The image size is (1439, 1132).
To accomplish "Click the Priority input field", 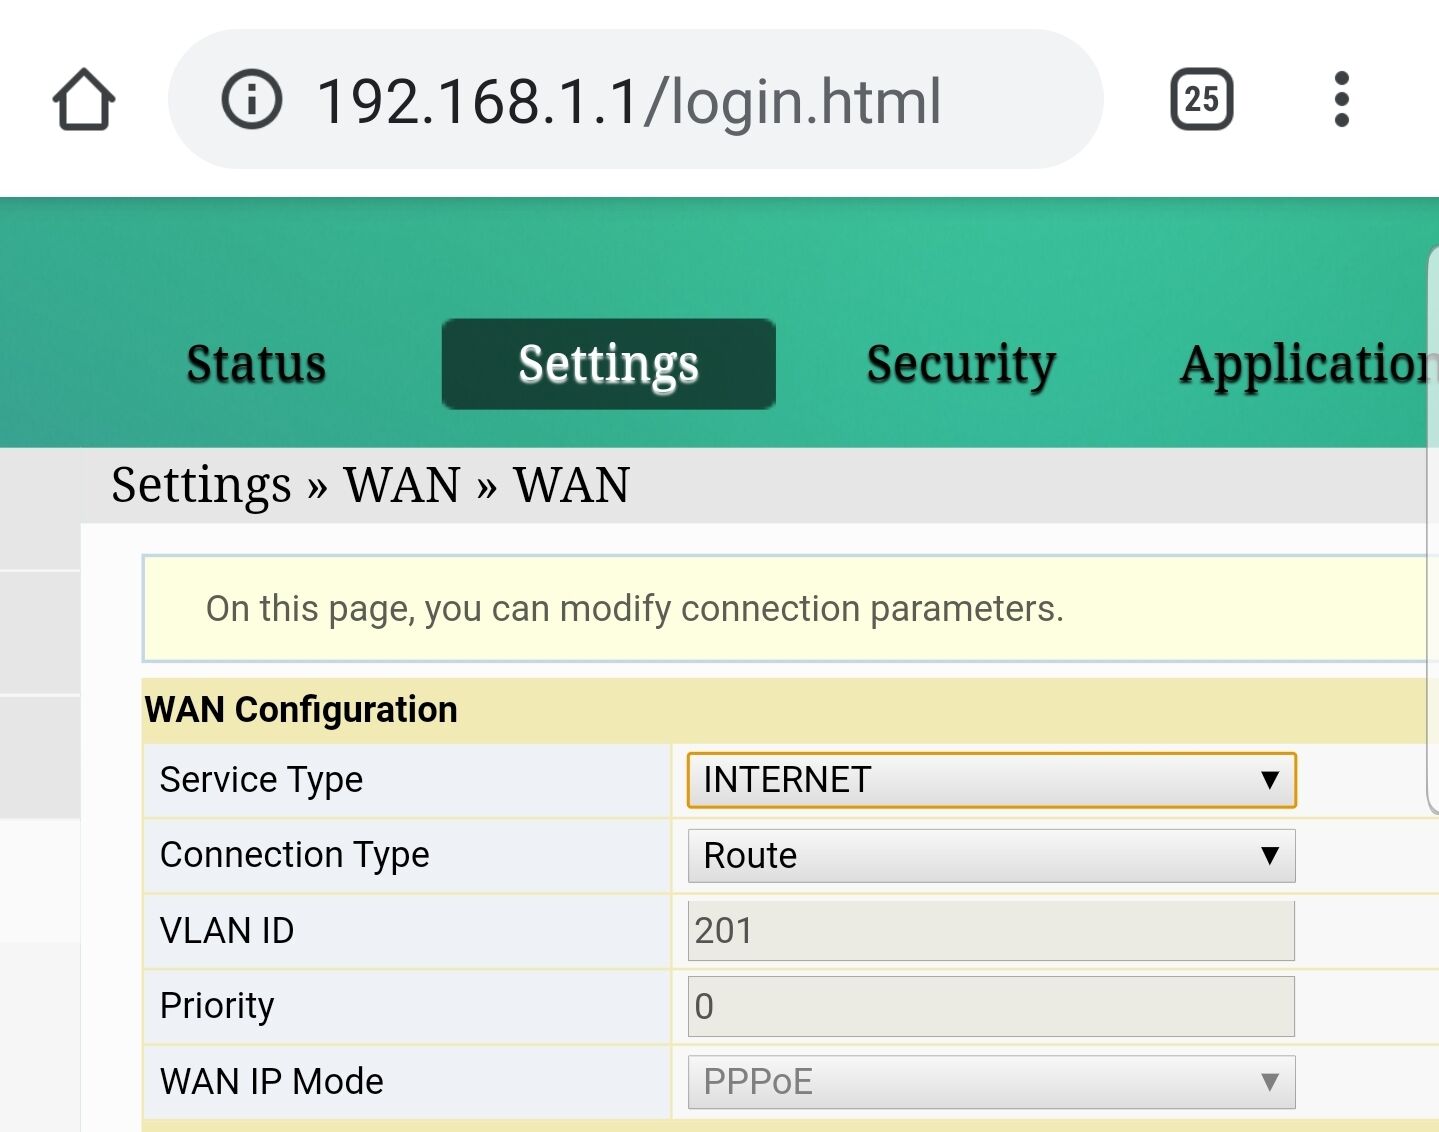I will (x=990, y=1006).
